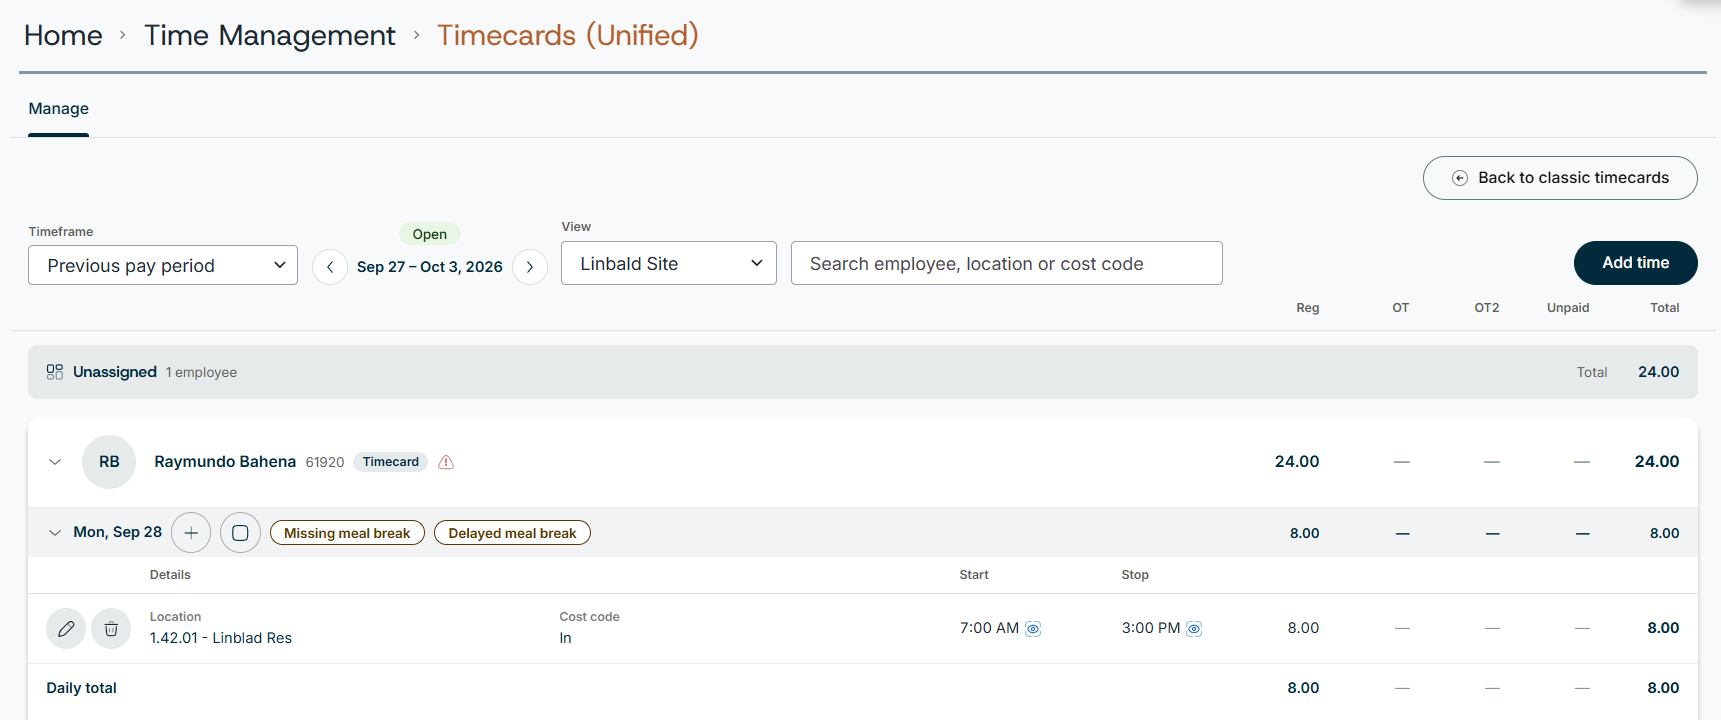
Task: Click the Unpaid column header
Action: pos(1568,308)
